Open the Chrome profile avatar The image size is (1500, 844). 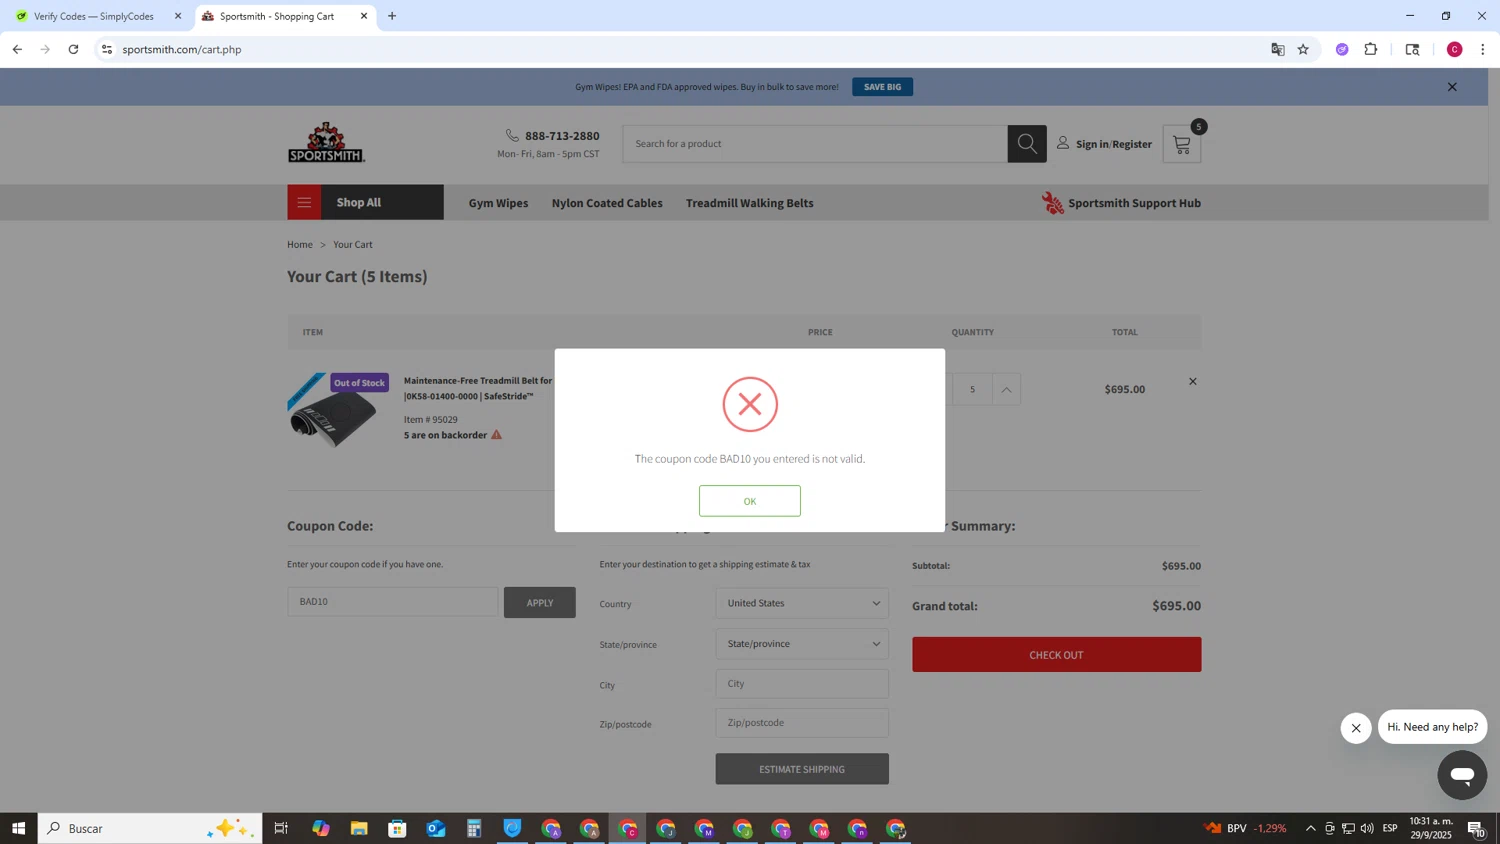(1454, 49)
